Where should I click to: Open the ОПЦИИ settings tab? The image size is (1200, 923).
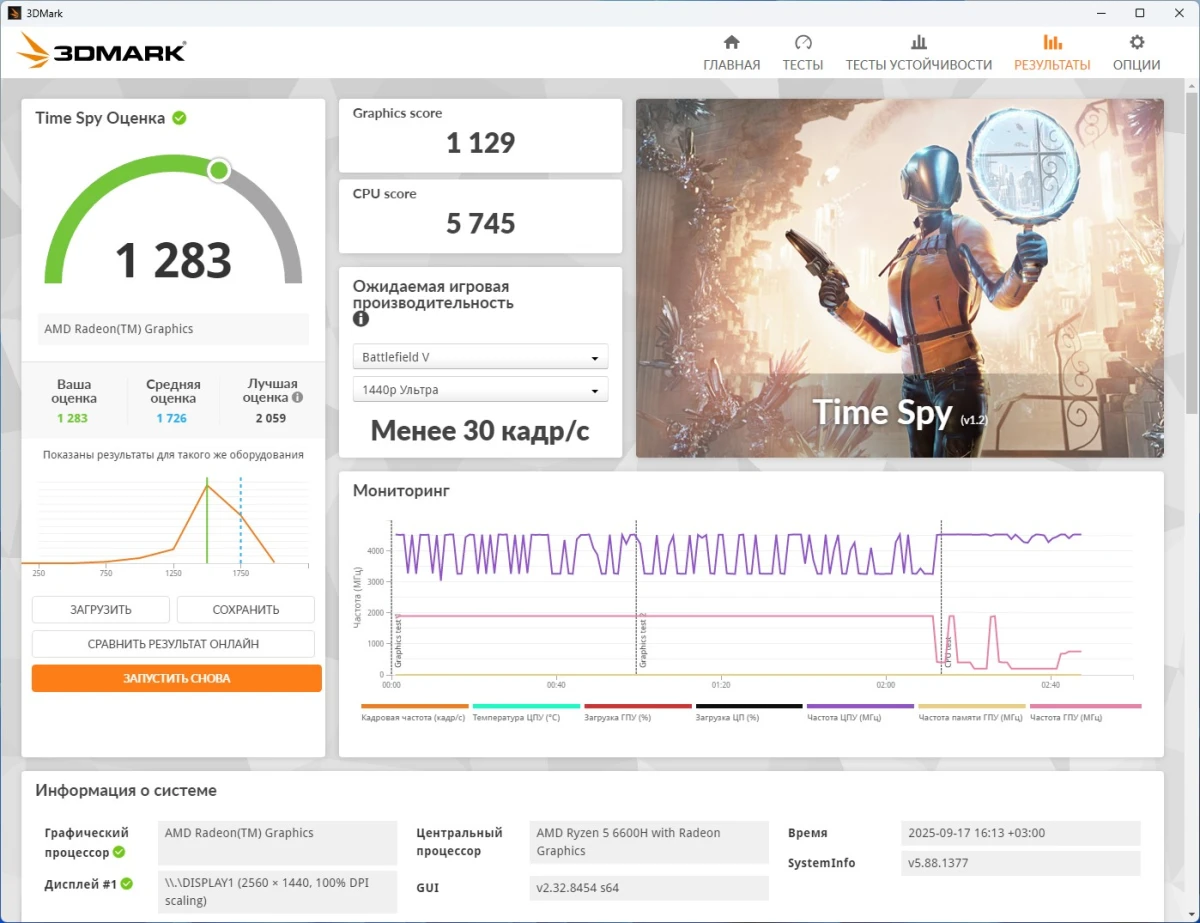click(x=1137, y=53)
